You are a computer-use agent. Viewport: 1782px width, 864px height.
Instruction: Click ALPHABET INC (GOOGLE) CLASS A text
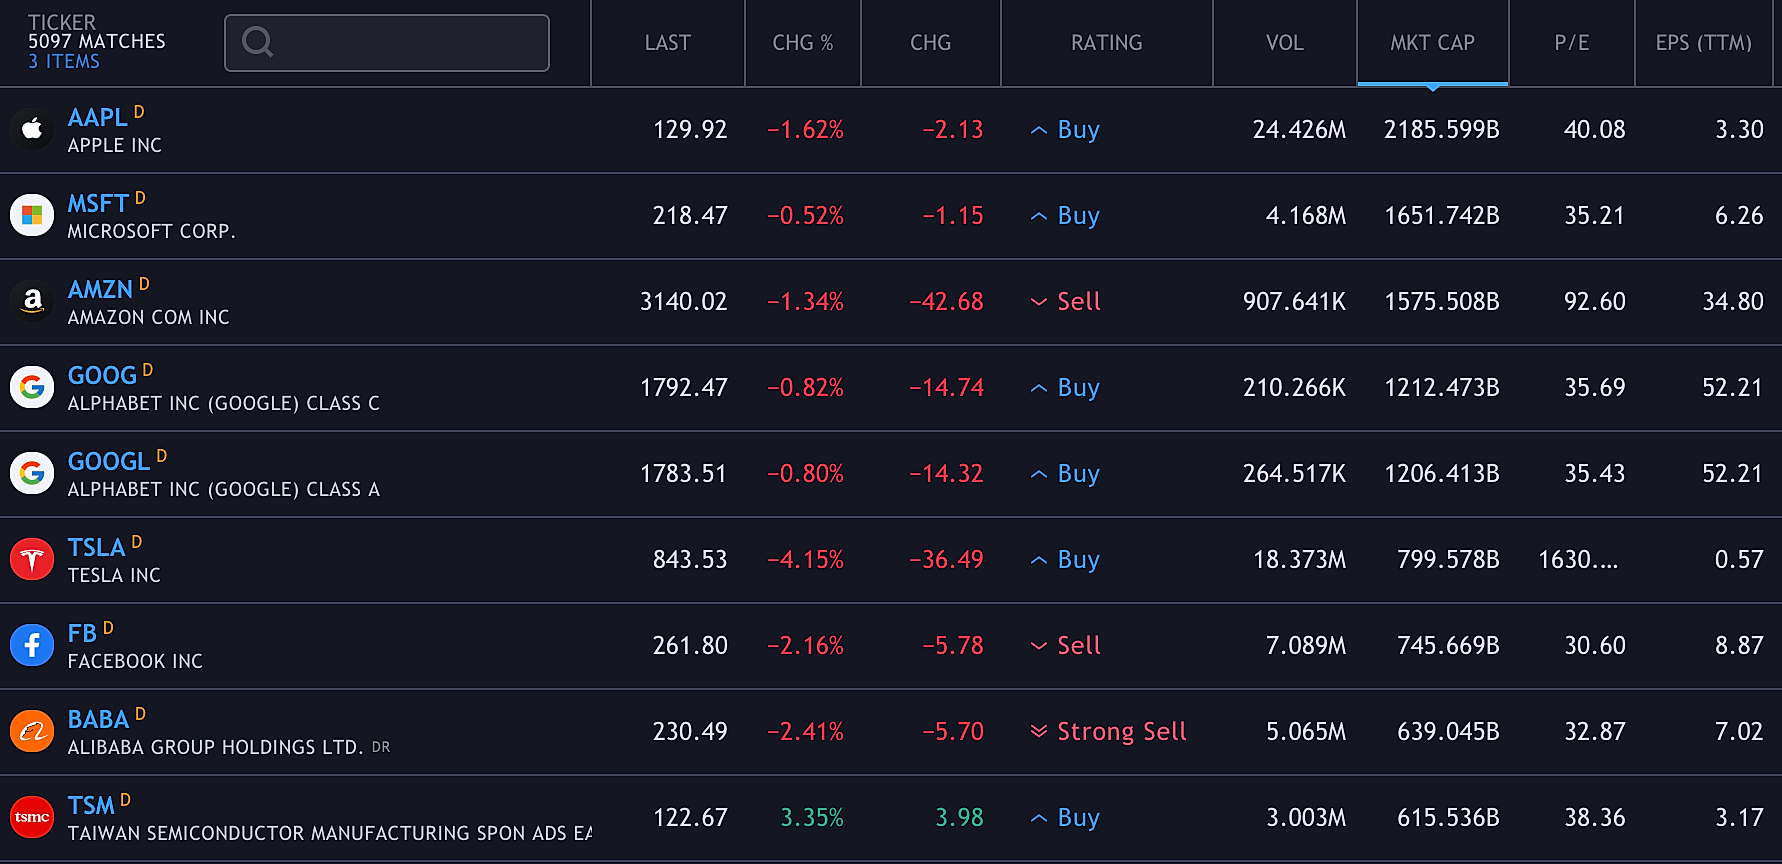click(x=224, y=489)
